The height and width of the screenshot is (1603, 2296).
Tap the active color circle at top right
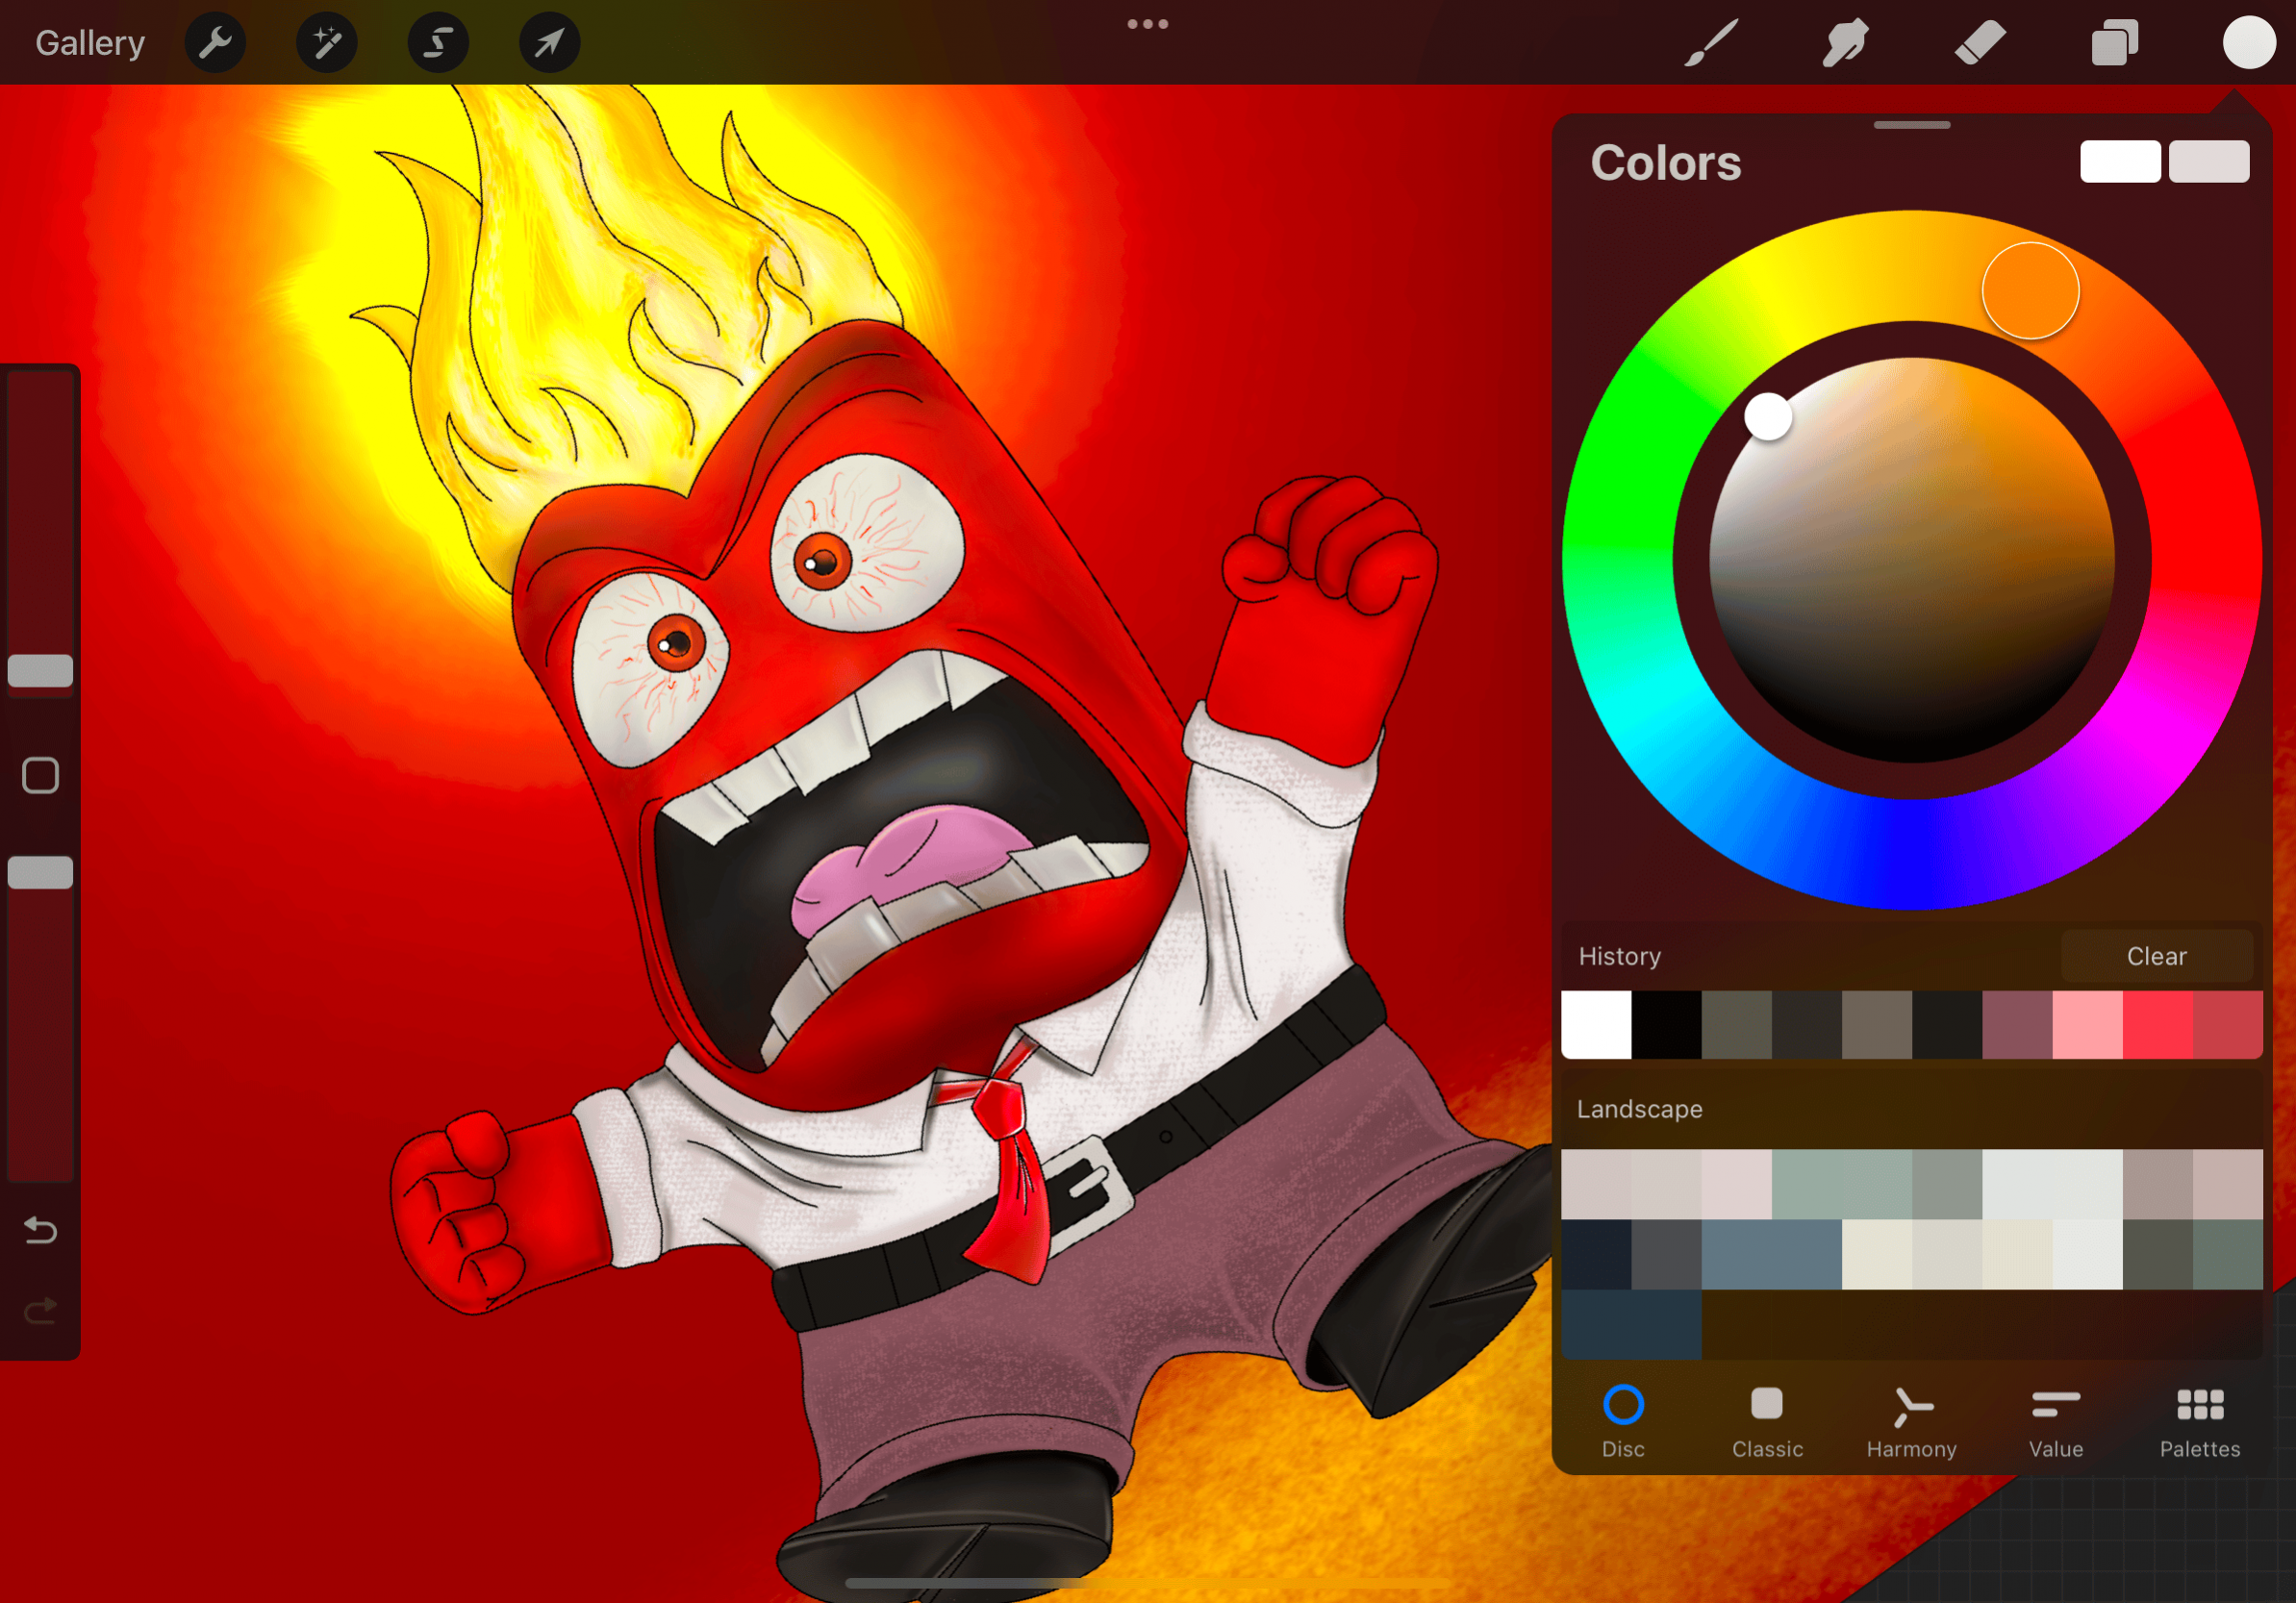coord(2249,43)
